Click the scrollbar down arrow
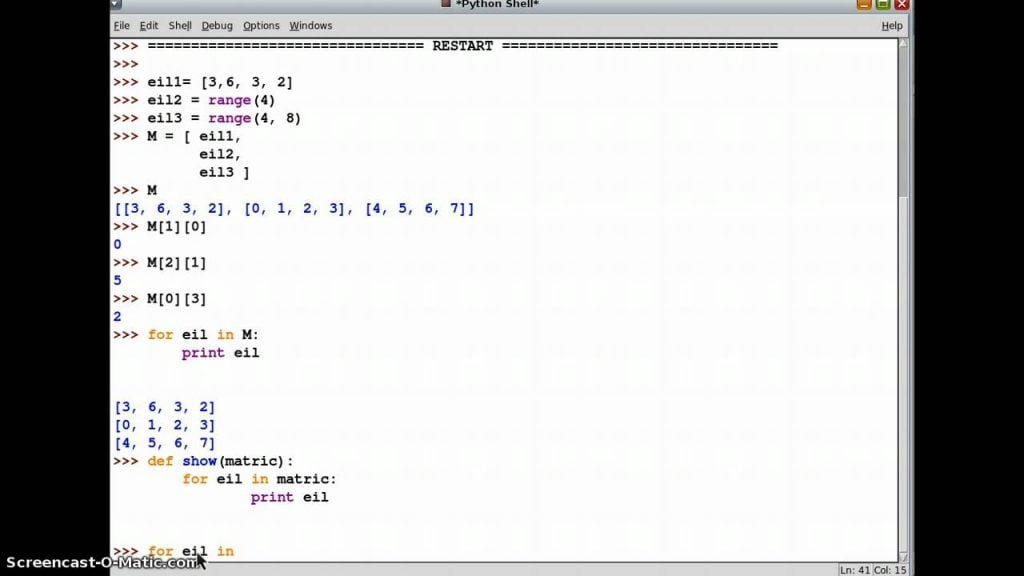The height and width of the screenshot is (576, 1024). 903,557
